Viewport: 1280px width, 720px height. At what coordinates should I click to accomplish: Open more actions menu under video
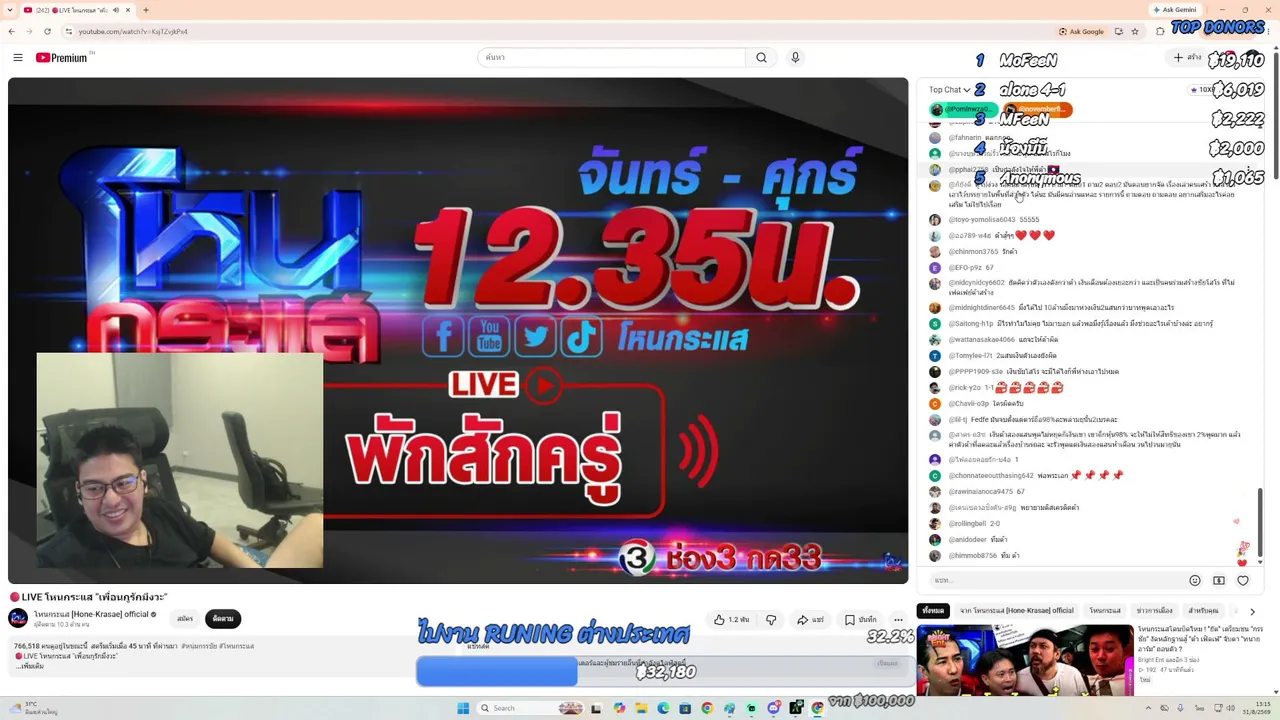click(x=898, y=620)
